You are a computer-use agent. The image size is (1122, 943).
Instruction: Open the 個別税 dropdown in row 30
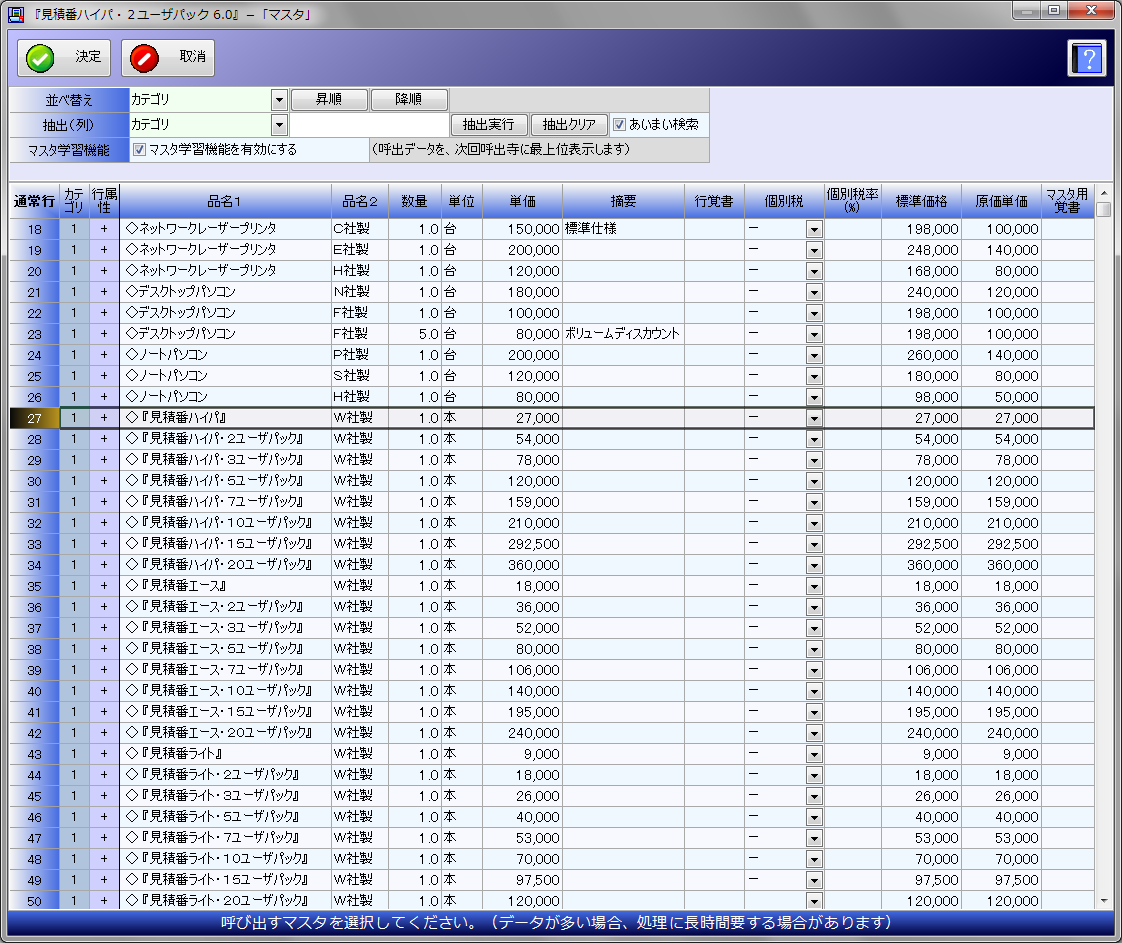[x=814, y=482]
